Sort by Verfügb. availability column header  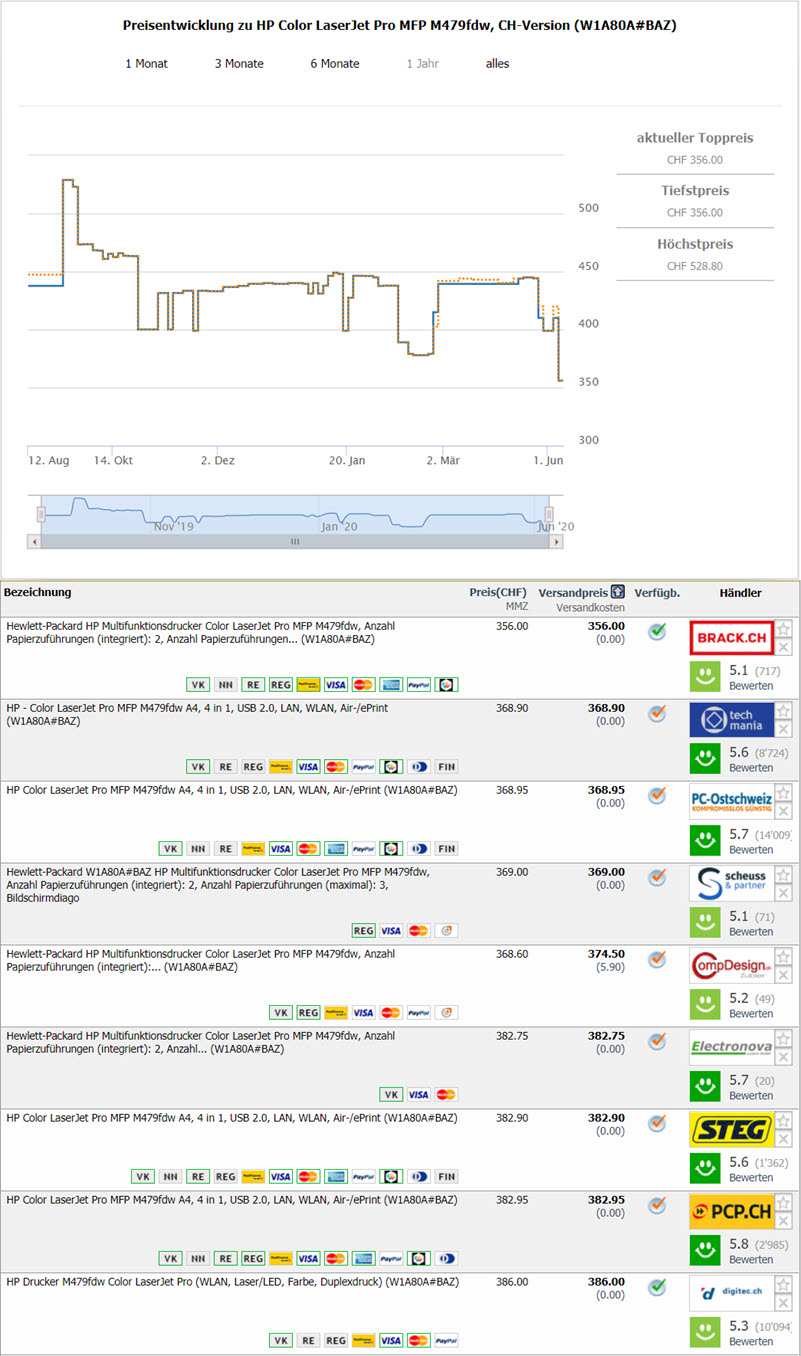(657, 593)
